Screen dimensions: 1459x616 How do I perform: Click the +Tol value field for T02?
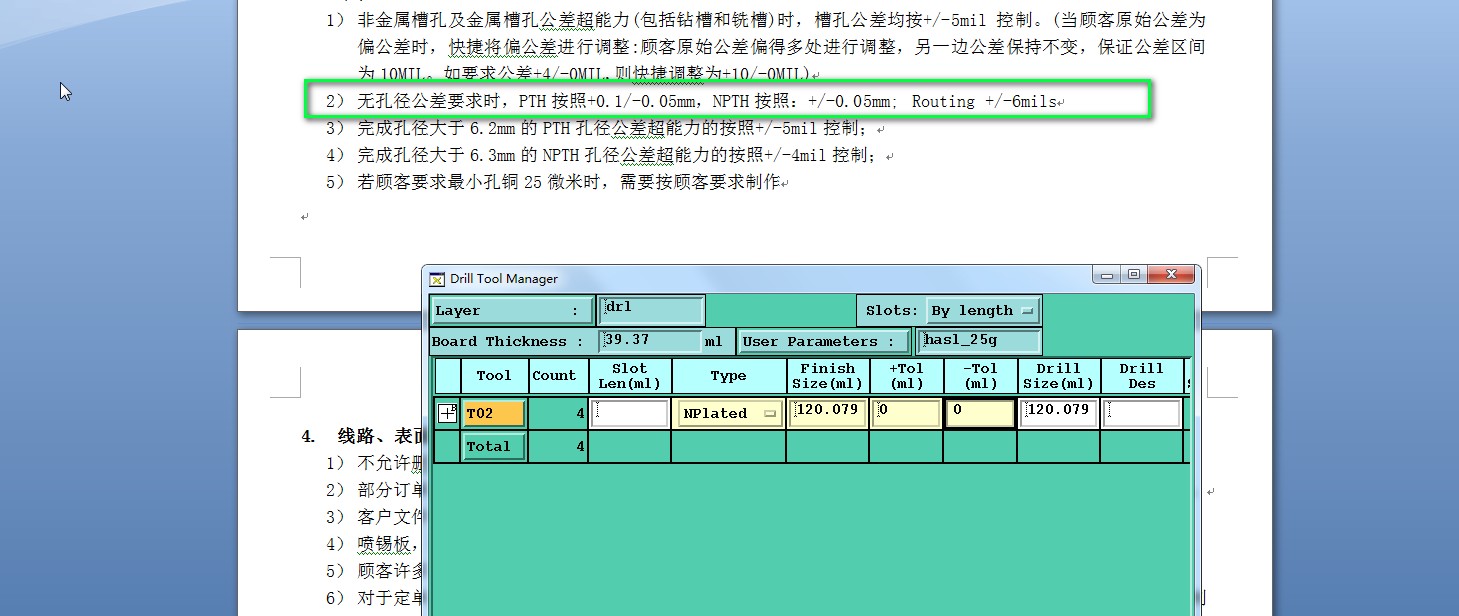click(x=906, y=413)
